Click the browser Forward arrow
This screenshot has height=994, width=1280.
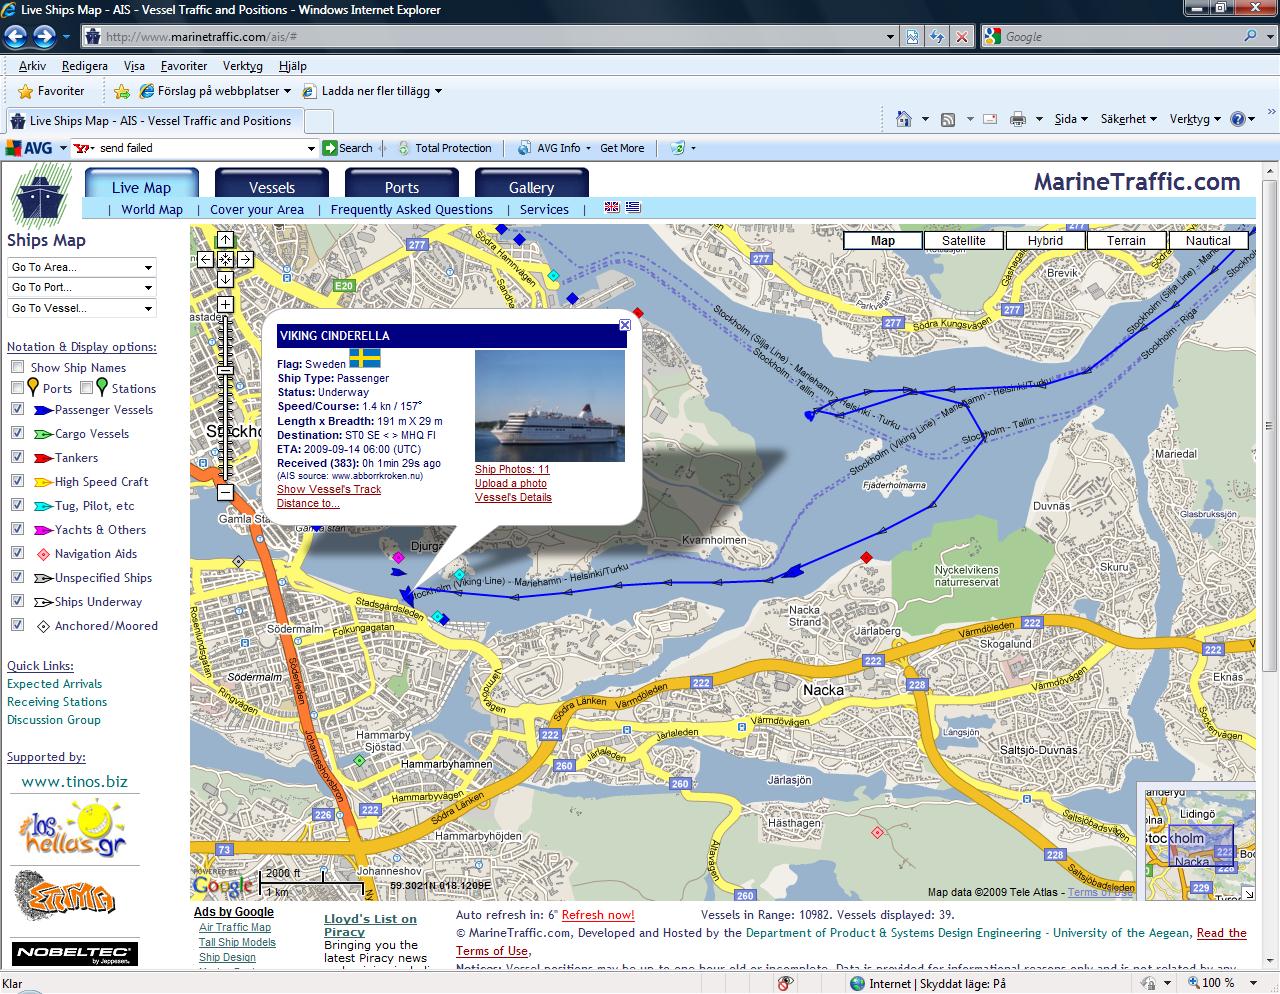pyautogui.click(x=44, y=37)
